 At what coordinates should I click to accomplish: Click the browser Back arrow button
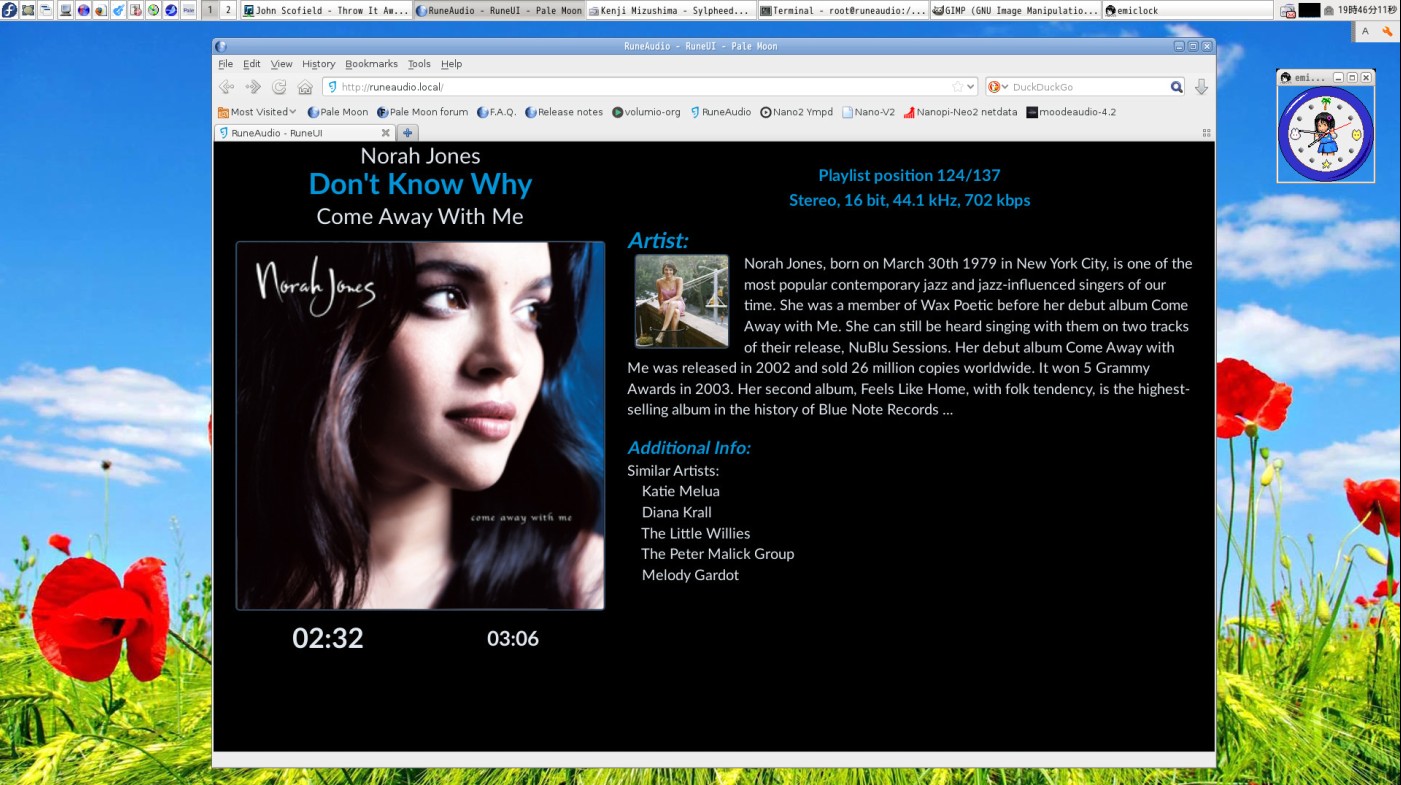click(x=226, y=87)
